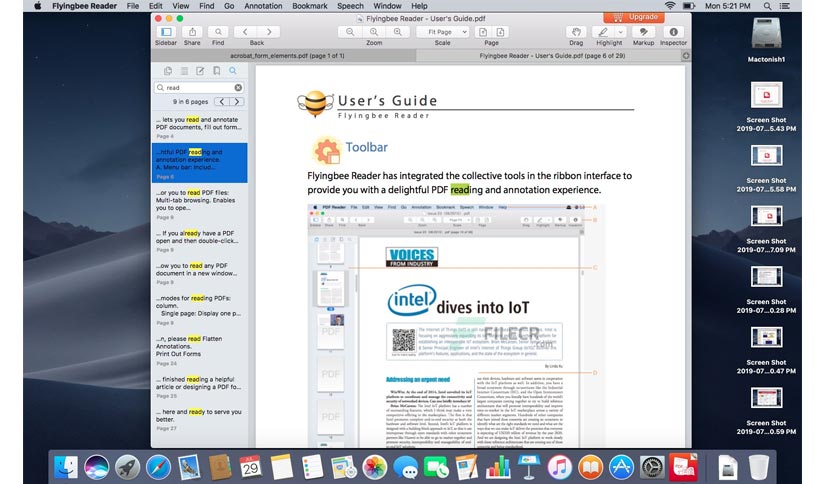The height and width of the screenshot is (484, 836).
Task: Open Photos app in the Dock
Action: 375,467
